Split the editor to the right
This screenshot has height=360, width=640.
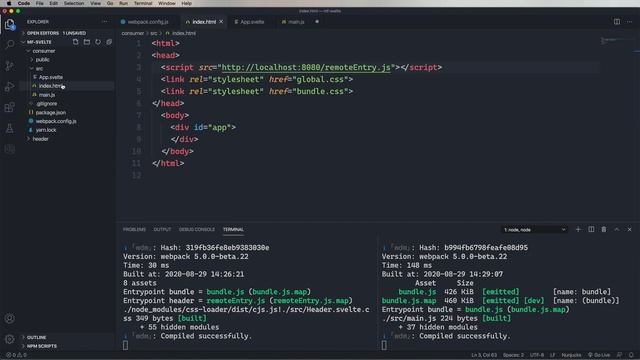tap(617, 22)
